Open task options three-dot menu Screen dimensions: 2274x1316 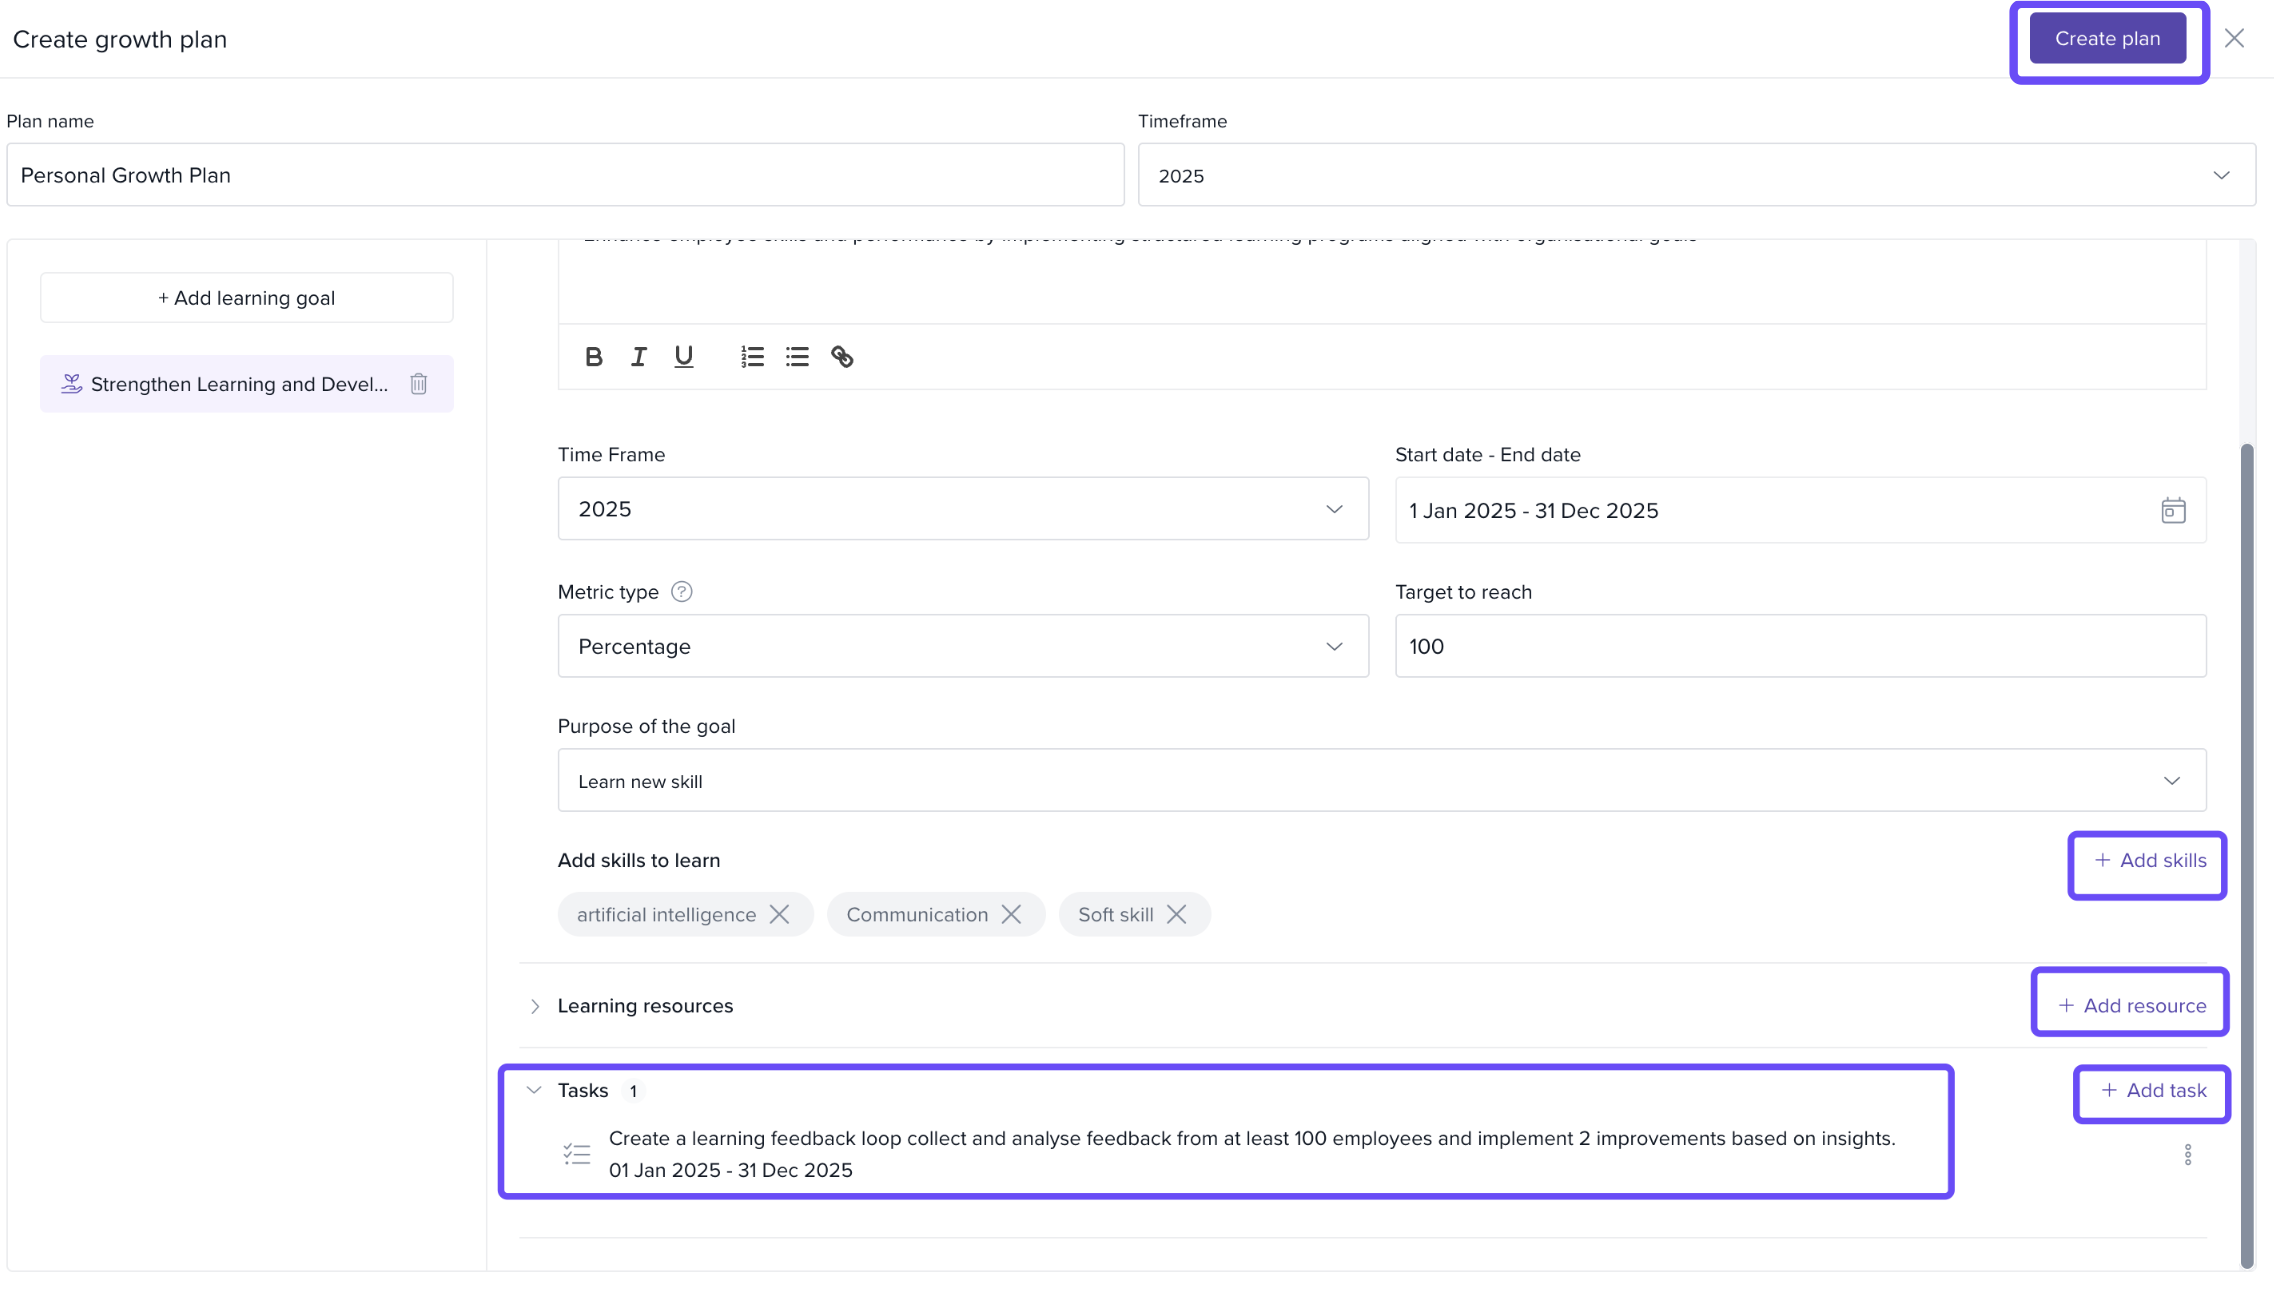tap(2187, 1155)
